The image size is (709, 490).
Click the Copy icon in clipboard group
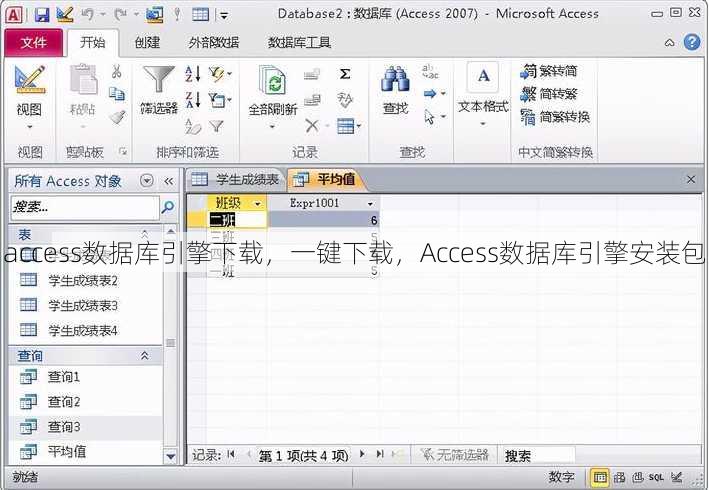pyautogui.click(x=117, y=94)
